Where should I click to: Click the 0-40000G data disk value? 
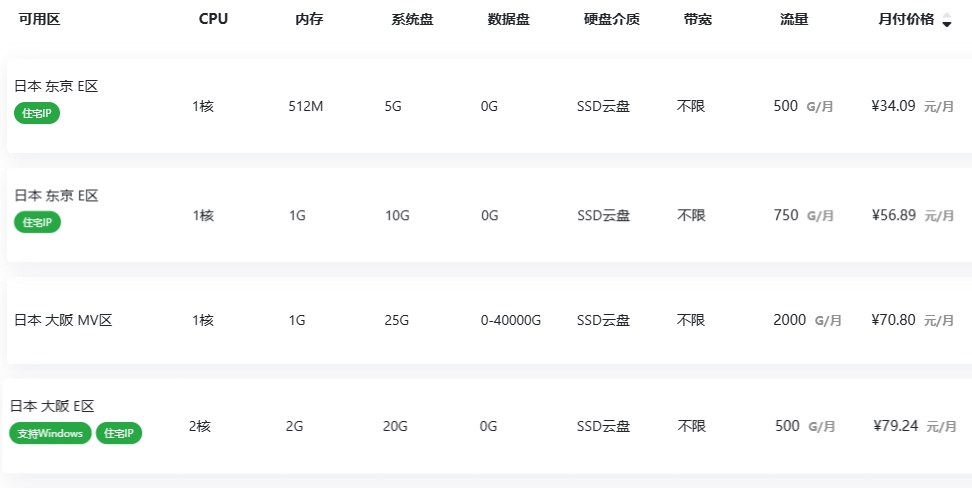point(511,321)
